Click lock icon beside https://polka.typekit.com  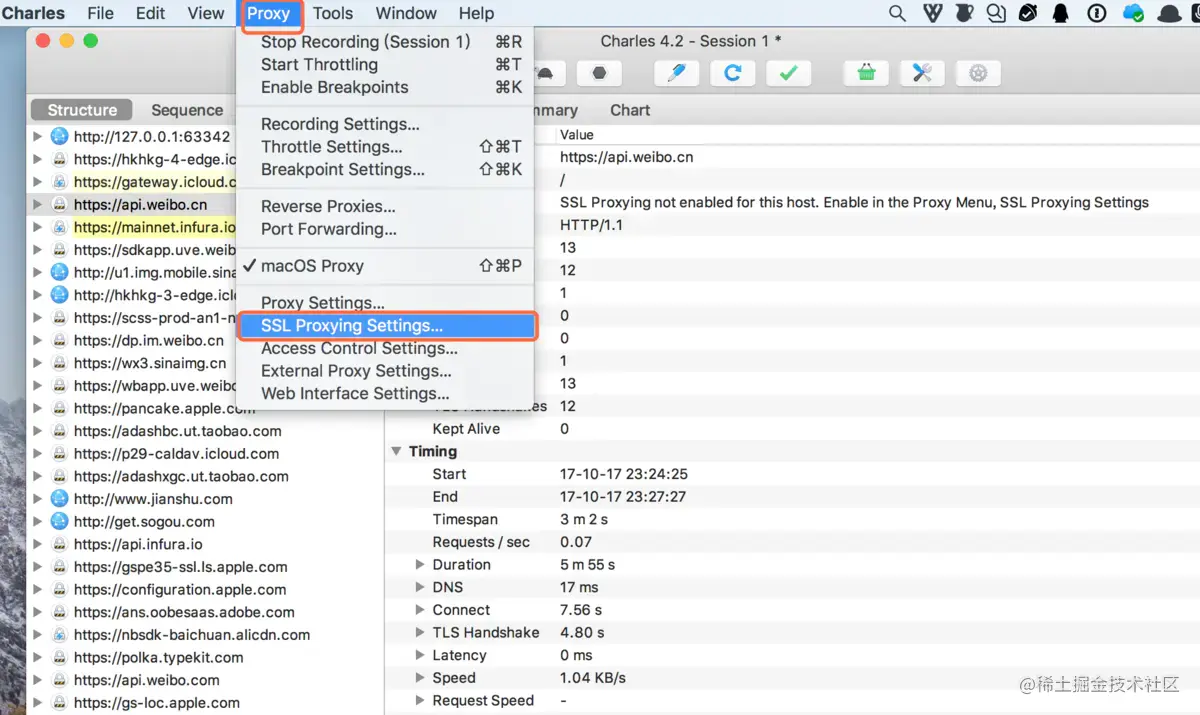pos(59,658)
